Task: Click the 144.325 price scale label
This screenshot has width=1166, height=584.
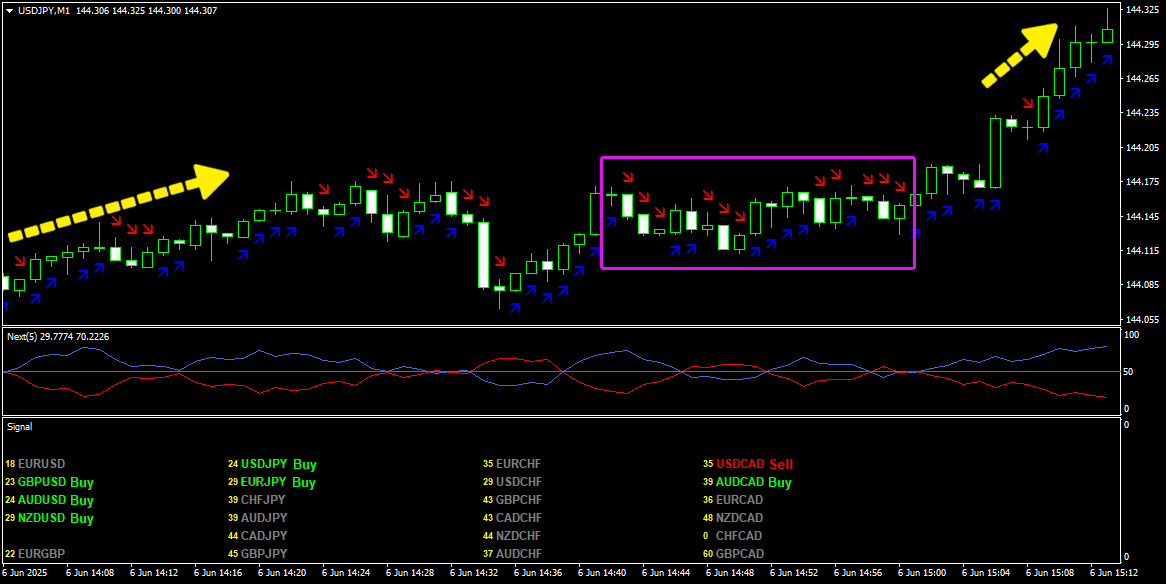Action: pos(1141,10)
